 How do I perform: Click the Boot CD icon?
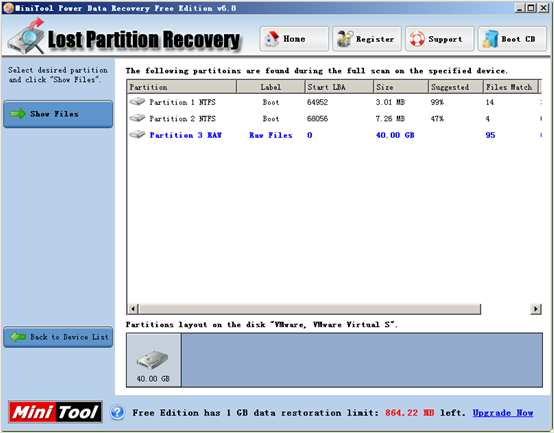490,39
